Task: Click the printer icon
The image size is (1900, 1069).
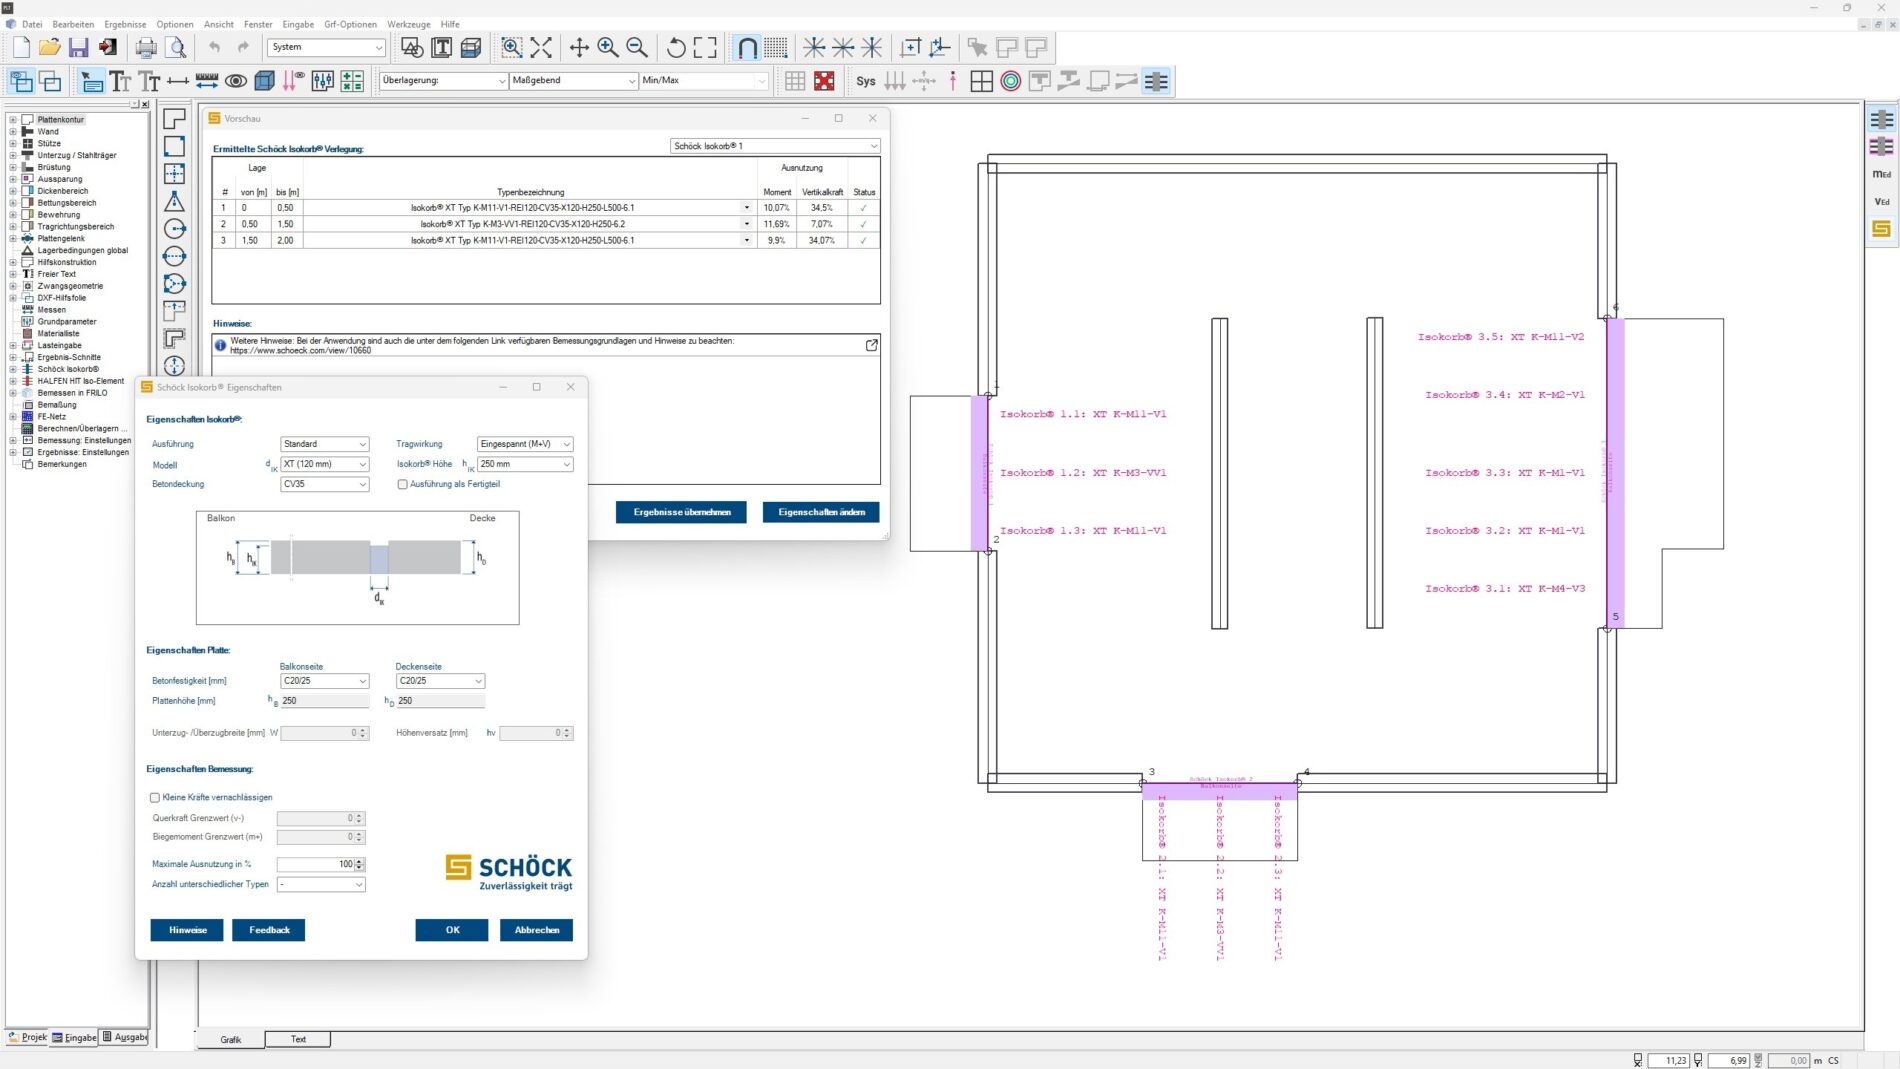Action: (x=146, y=47)
